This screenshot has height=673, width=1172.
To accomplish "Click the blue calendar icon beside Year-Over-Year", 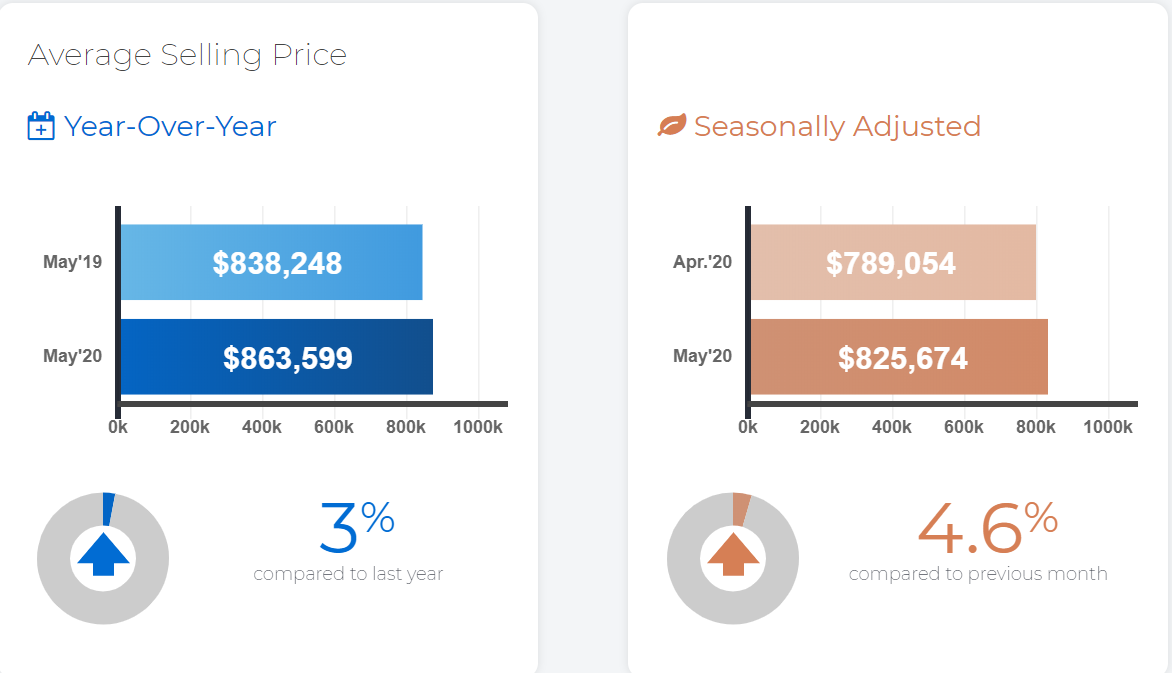I will (40, 126).
